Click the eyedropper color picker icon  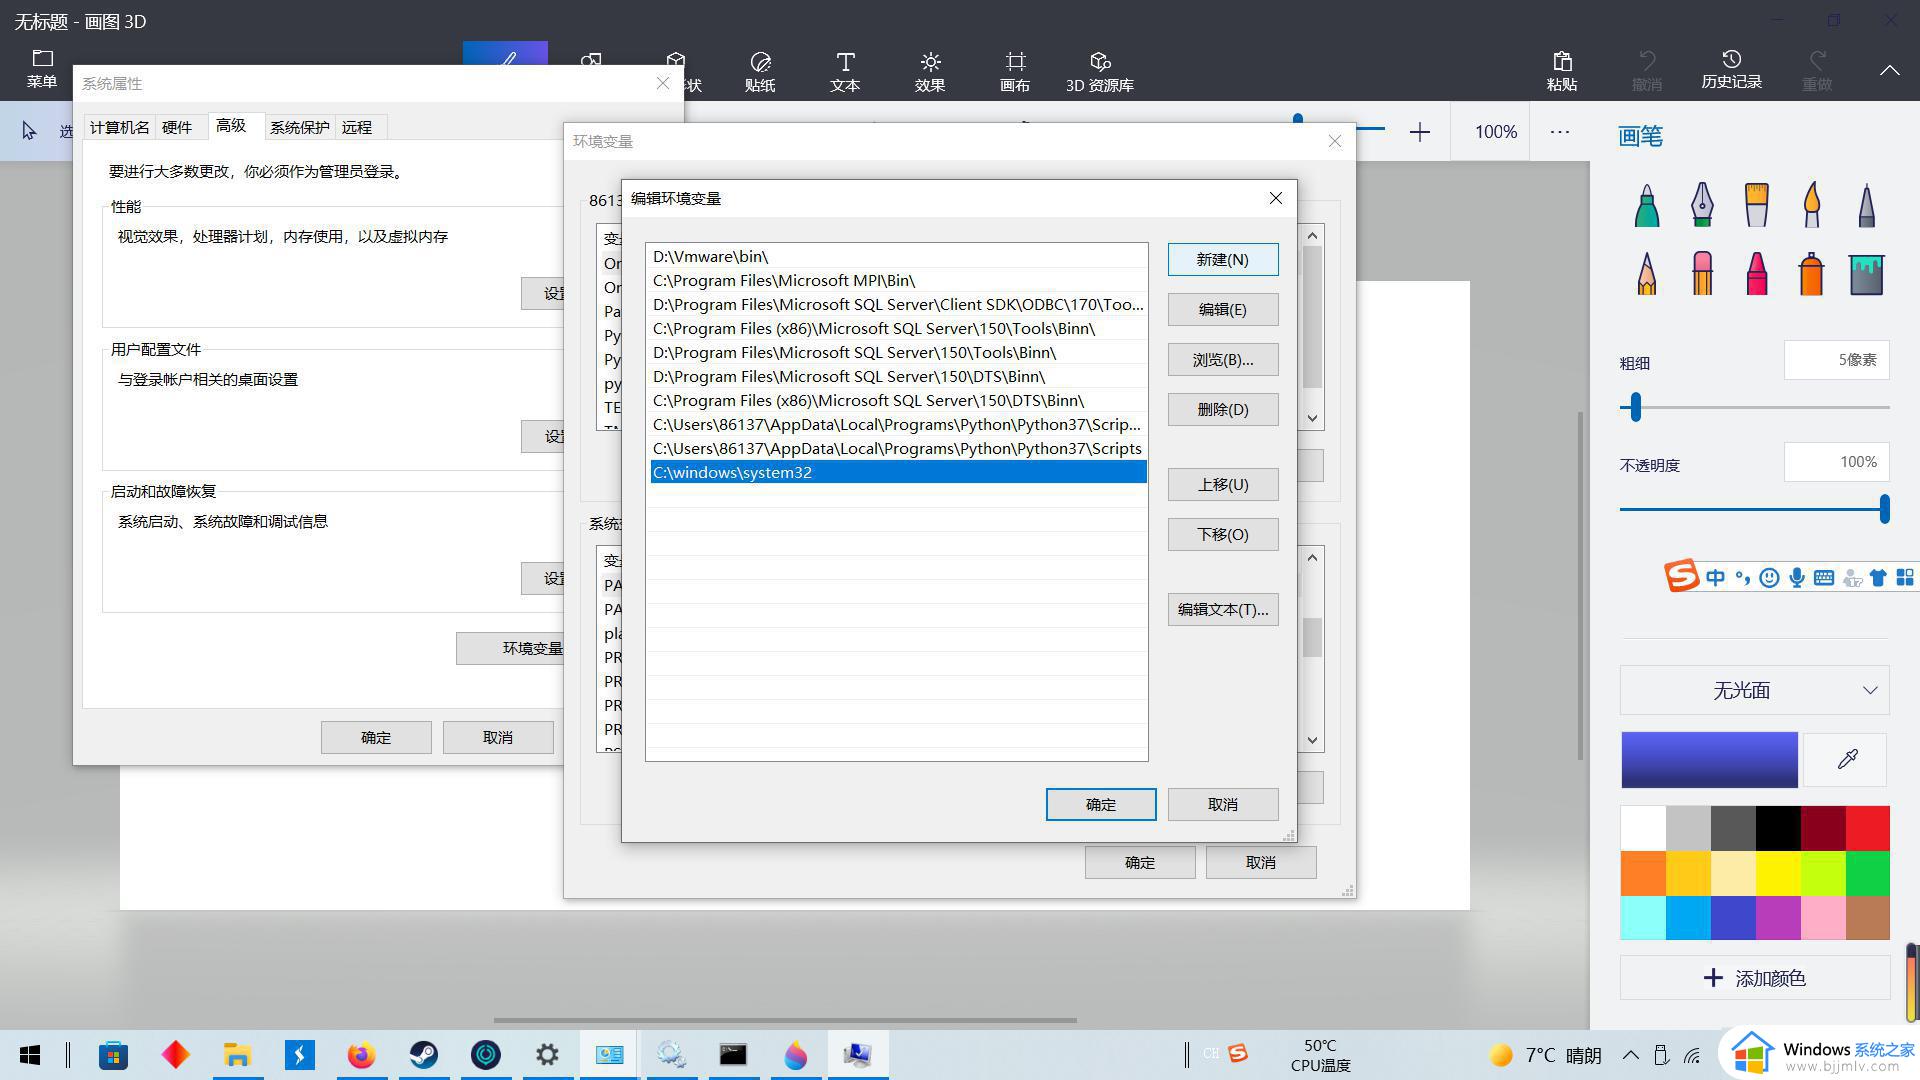click(x=1847, y=759)
